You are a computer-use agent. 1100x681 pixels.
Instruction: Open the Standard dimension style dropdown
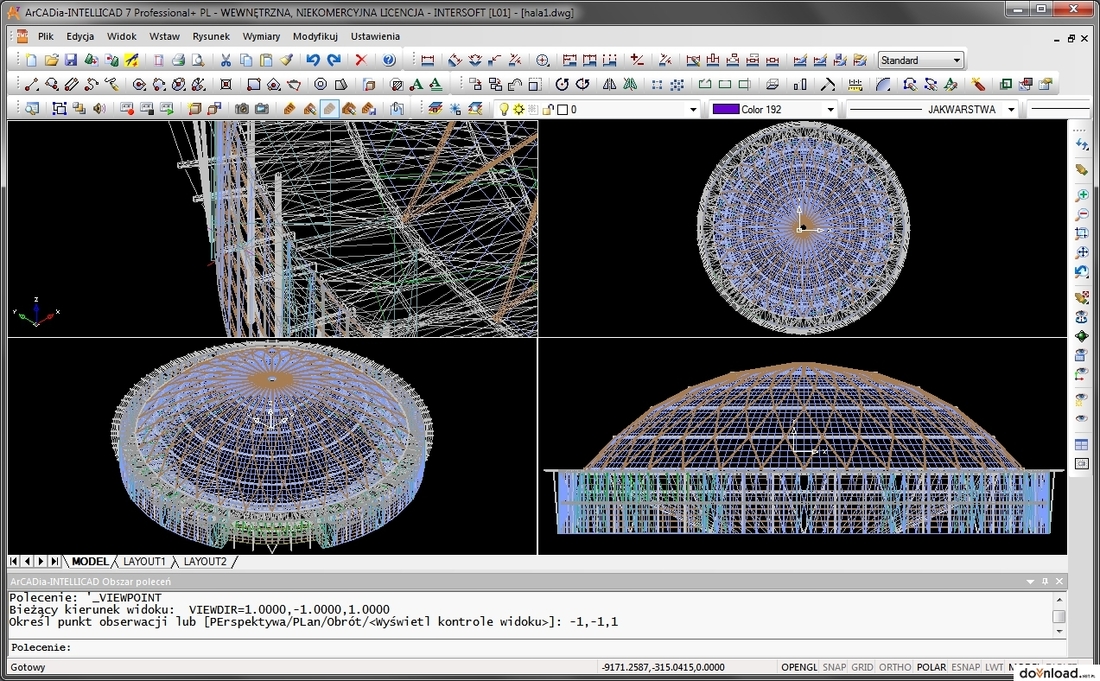pos(956,60)
